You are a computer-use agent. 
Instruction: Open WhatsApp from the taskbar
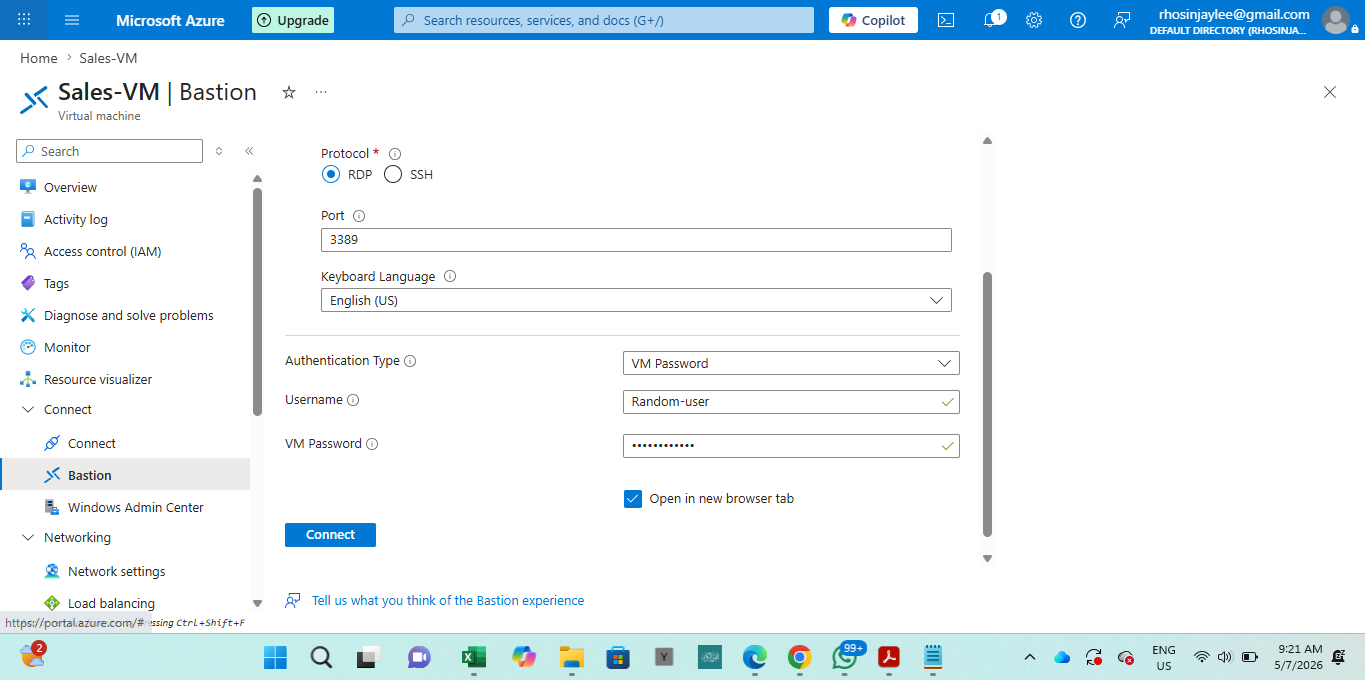[x=845, y=657]
